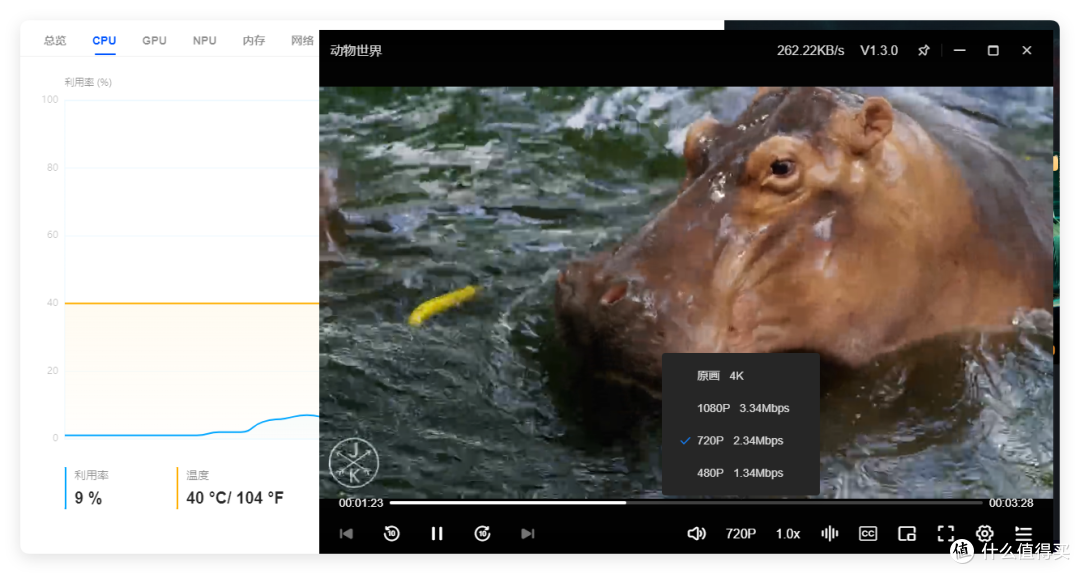Click the 温度 label

pos(197,475)
